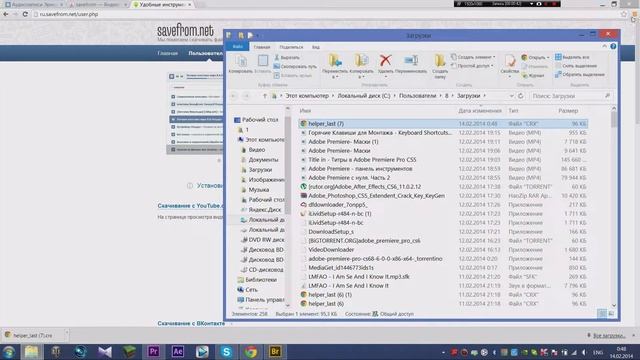
Task: Open the Простой доступ dropdown in ribbon
Action: pyautogui.click(x=473, y=66)
